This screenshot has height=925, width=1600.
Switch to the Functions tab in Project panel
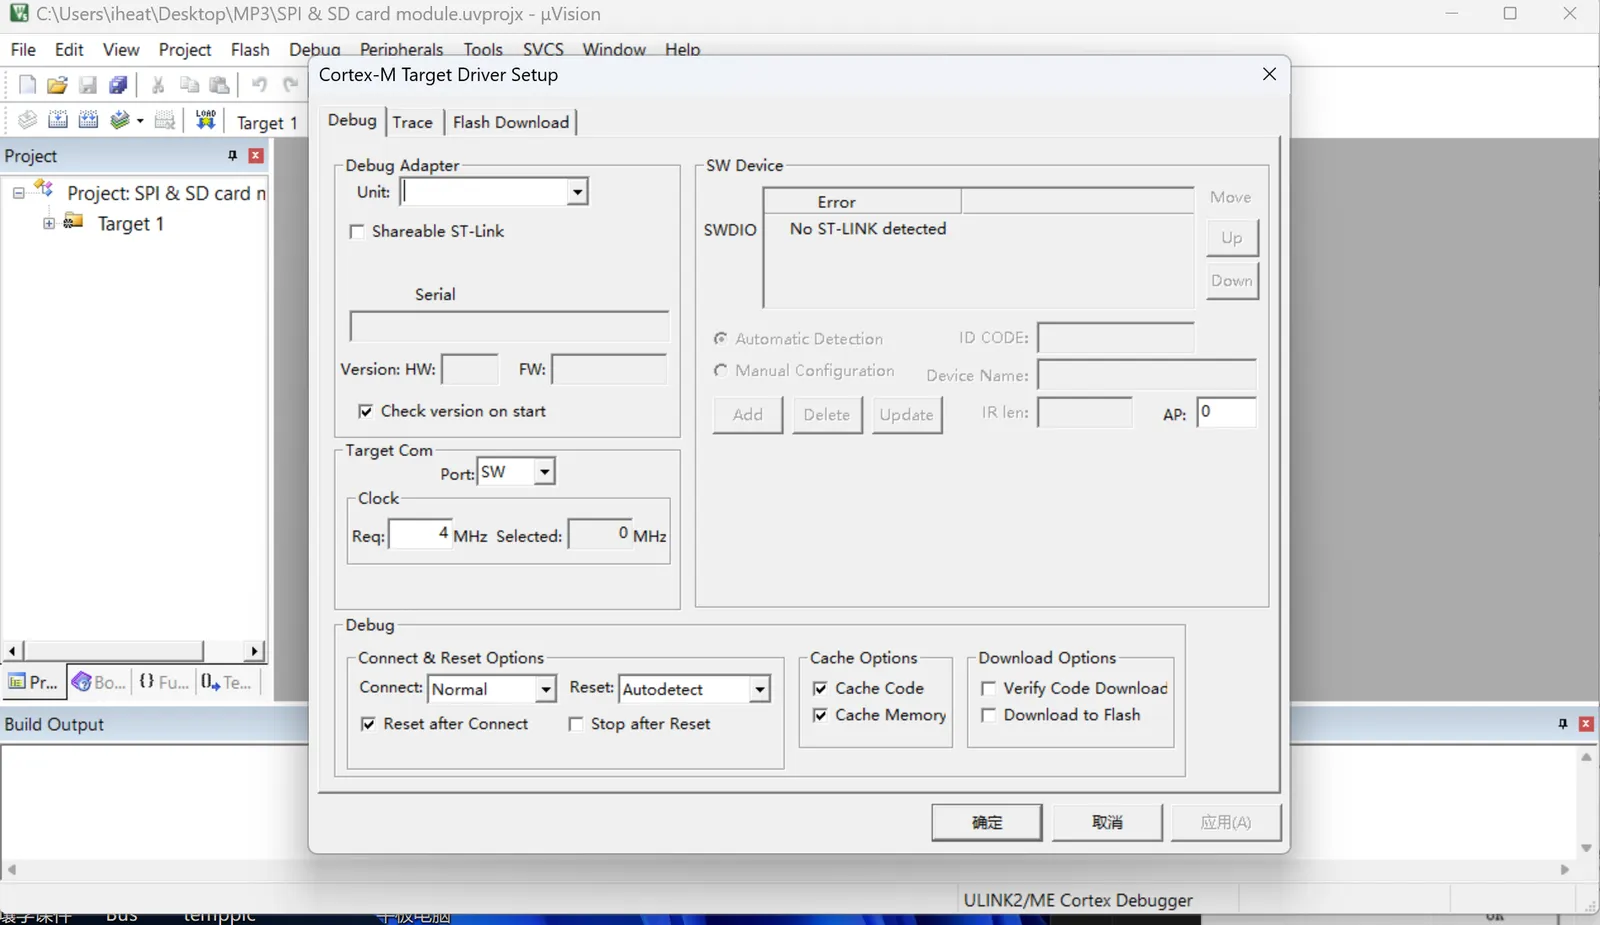pos(164,682)
